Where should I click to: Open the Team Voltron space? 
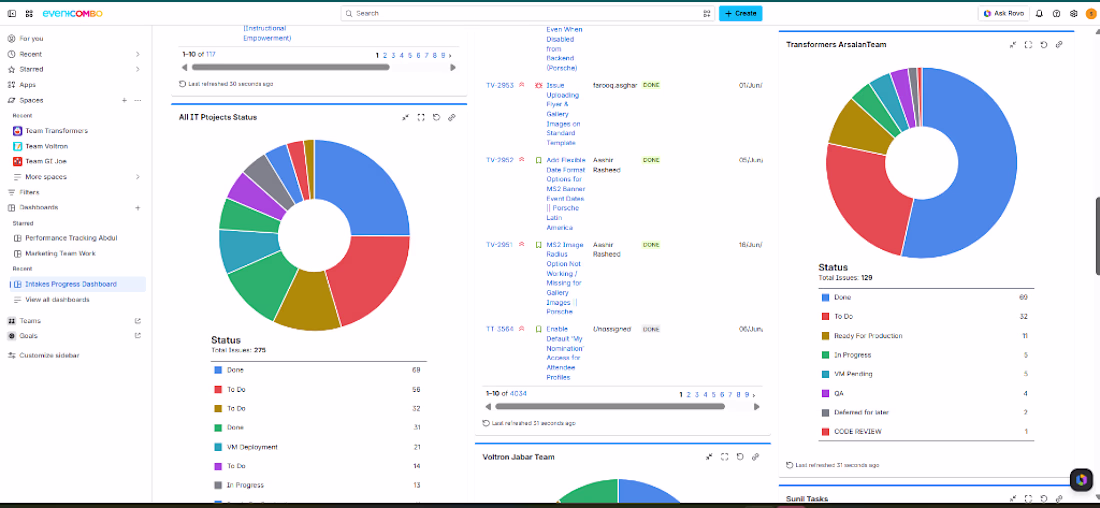[46, 146]
